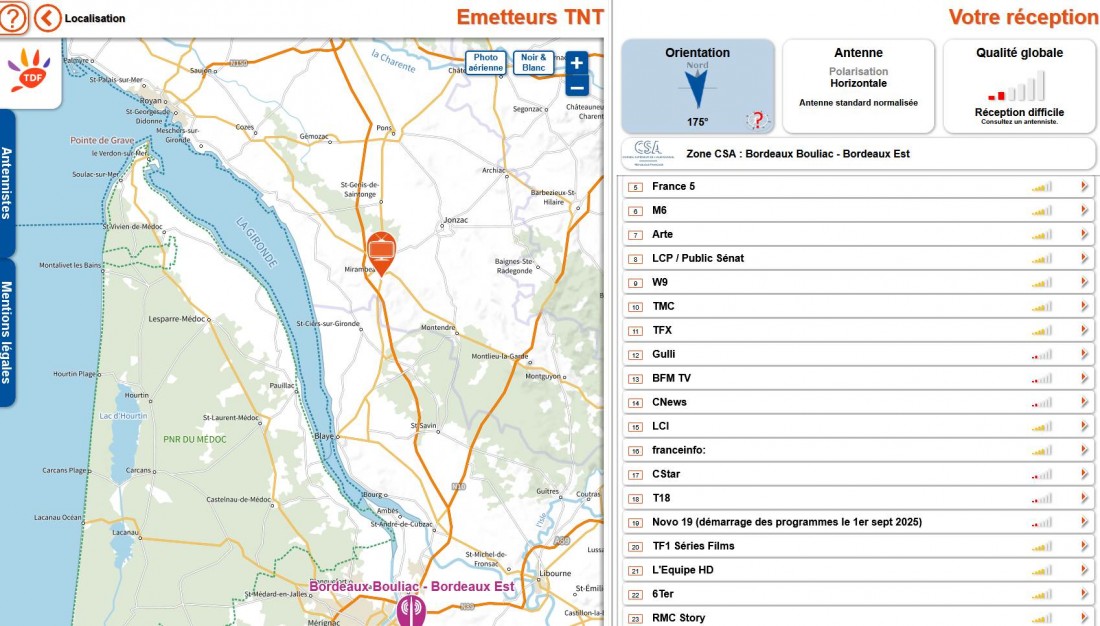
Task: Click the RMC Story row arrow
Action: coord(1084,618)
